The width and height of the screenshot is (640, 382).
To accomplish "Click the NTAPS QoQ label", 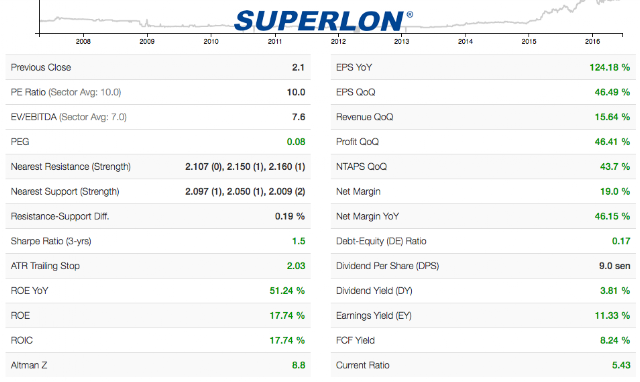I will (361, 167).
